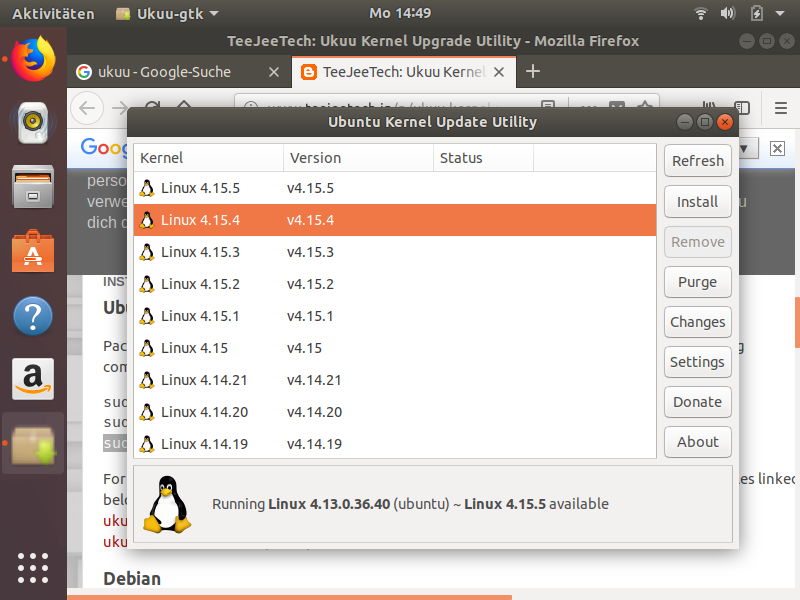
Task: Select the Linux 4.15.5 row
Action: coord(395,188)
